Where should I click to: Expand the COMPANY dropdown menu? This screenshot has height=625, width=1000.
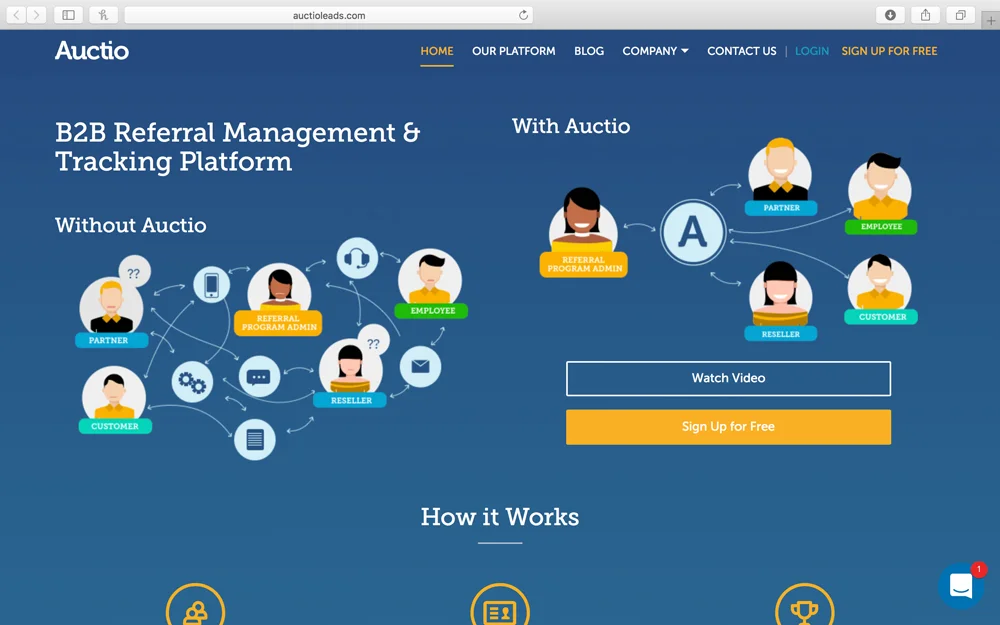tap(655, 51)
